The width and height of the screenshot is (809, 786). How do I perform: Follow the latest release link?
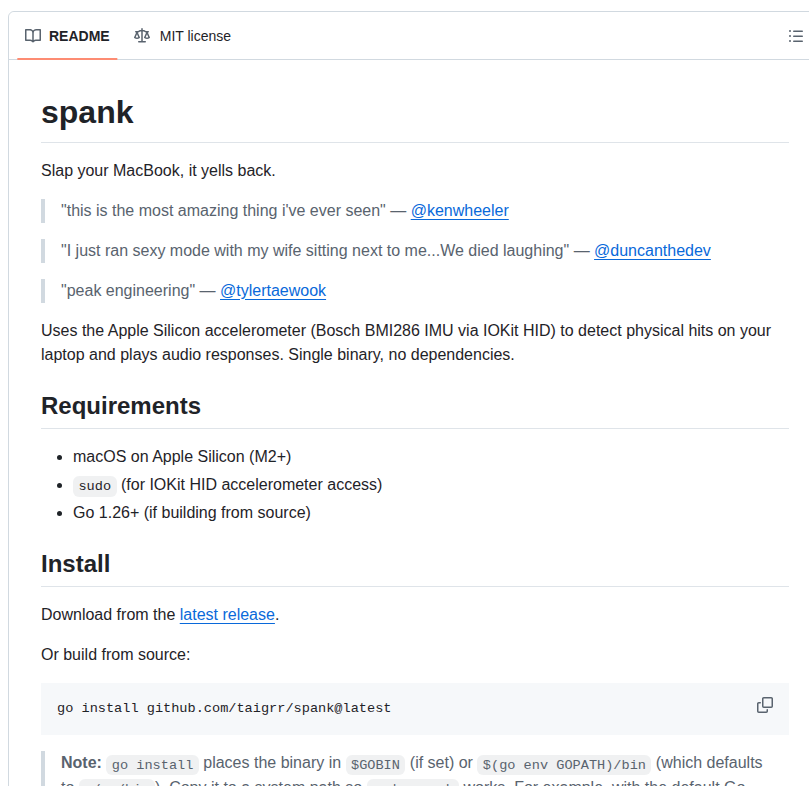[x=227, y=614]
